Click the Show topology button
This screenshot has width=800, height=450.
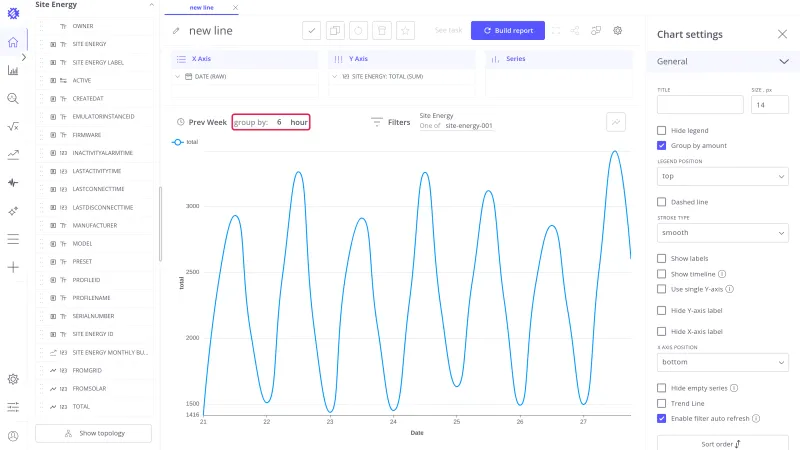93,433
